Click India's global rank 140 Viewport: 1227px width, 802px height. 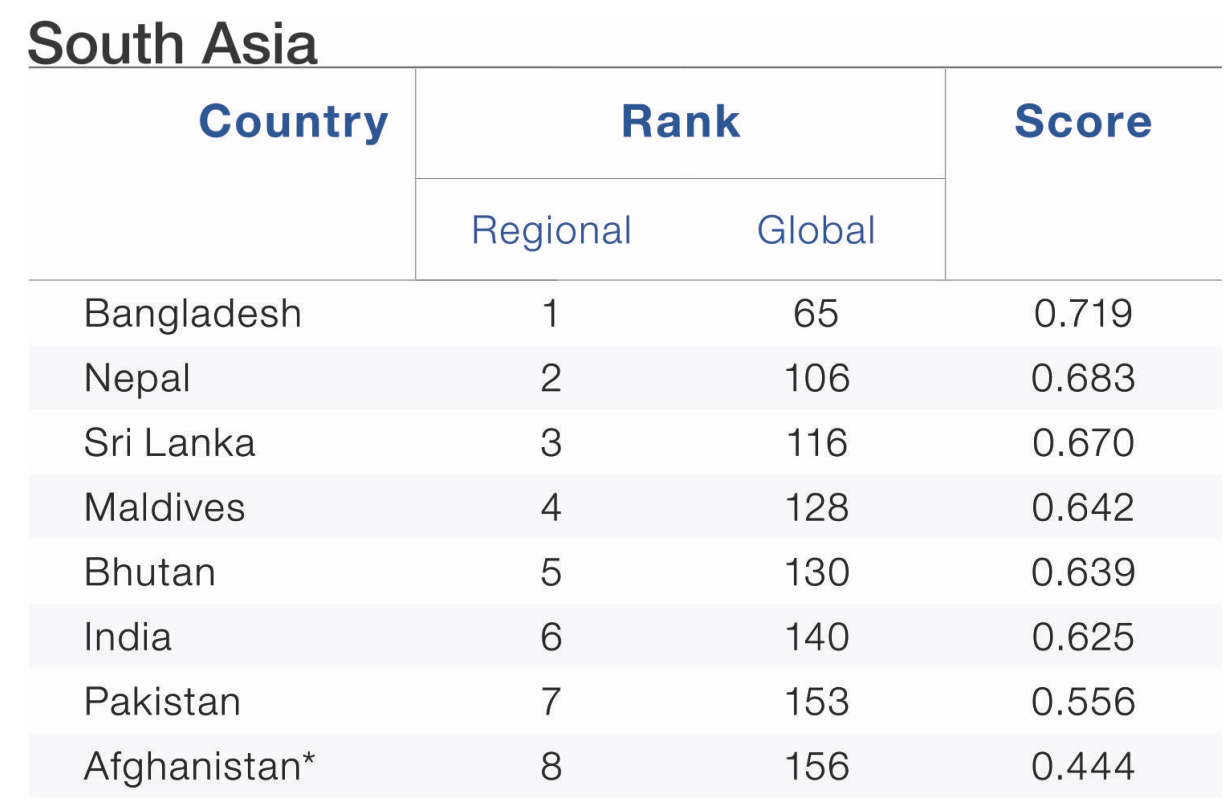coord(817,637)
